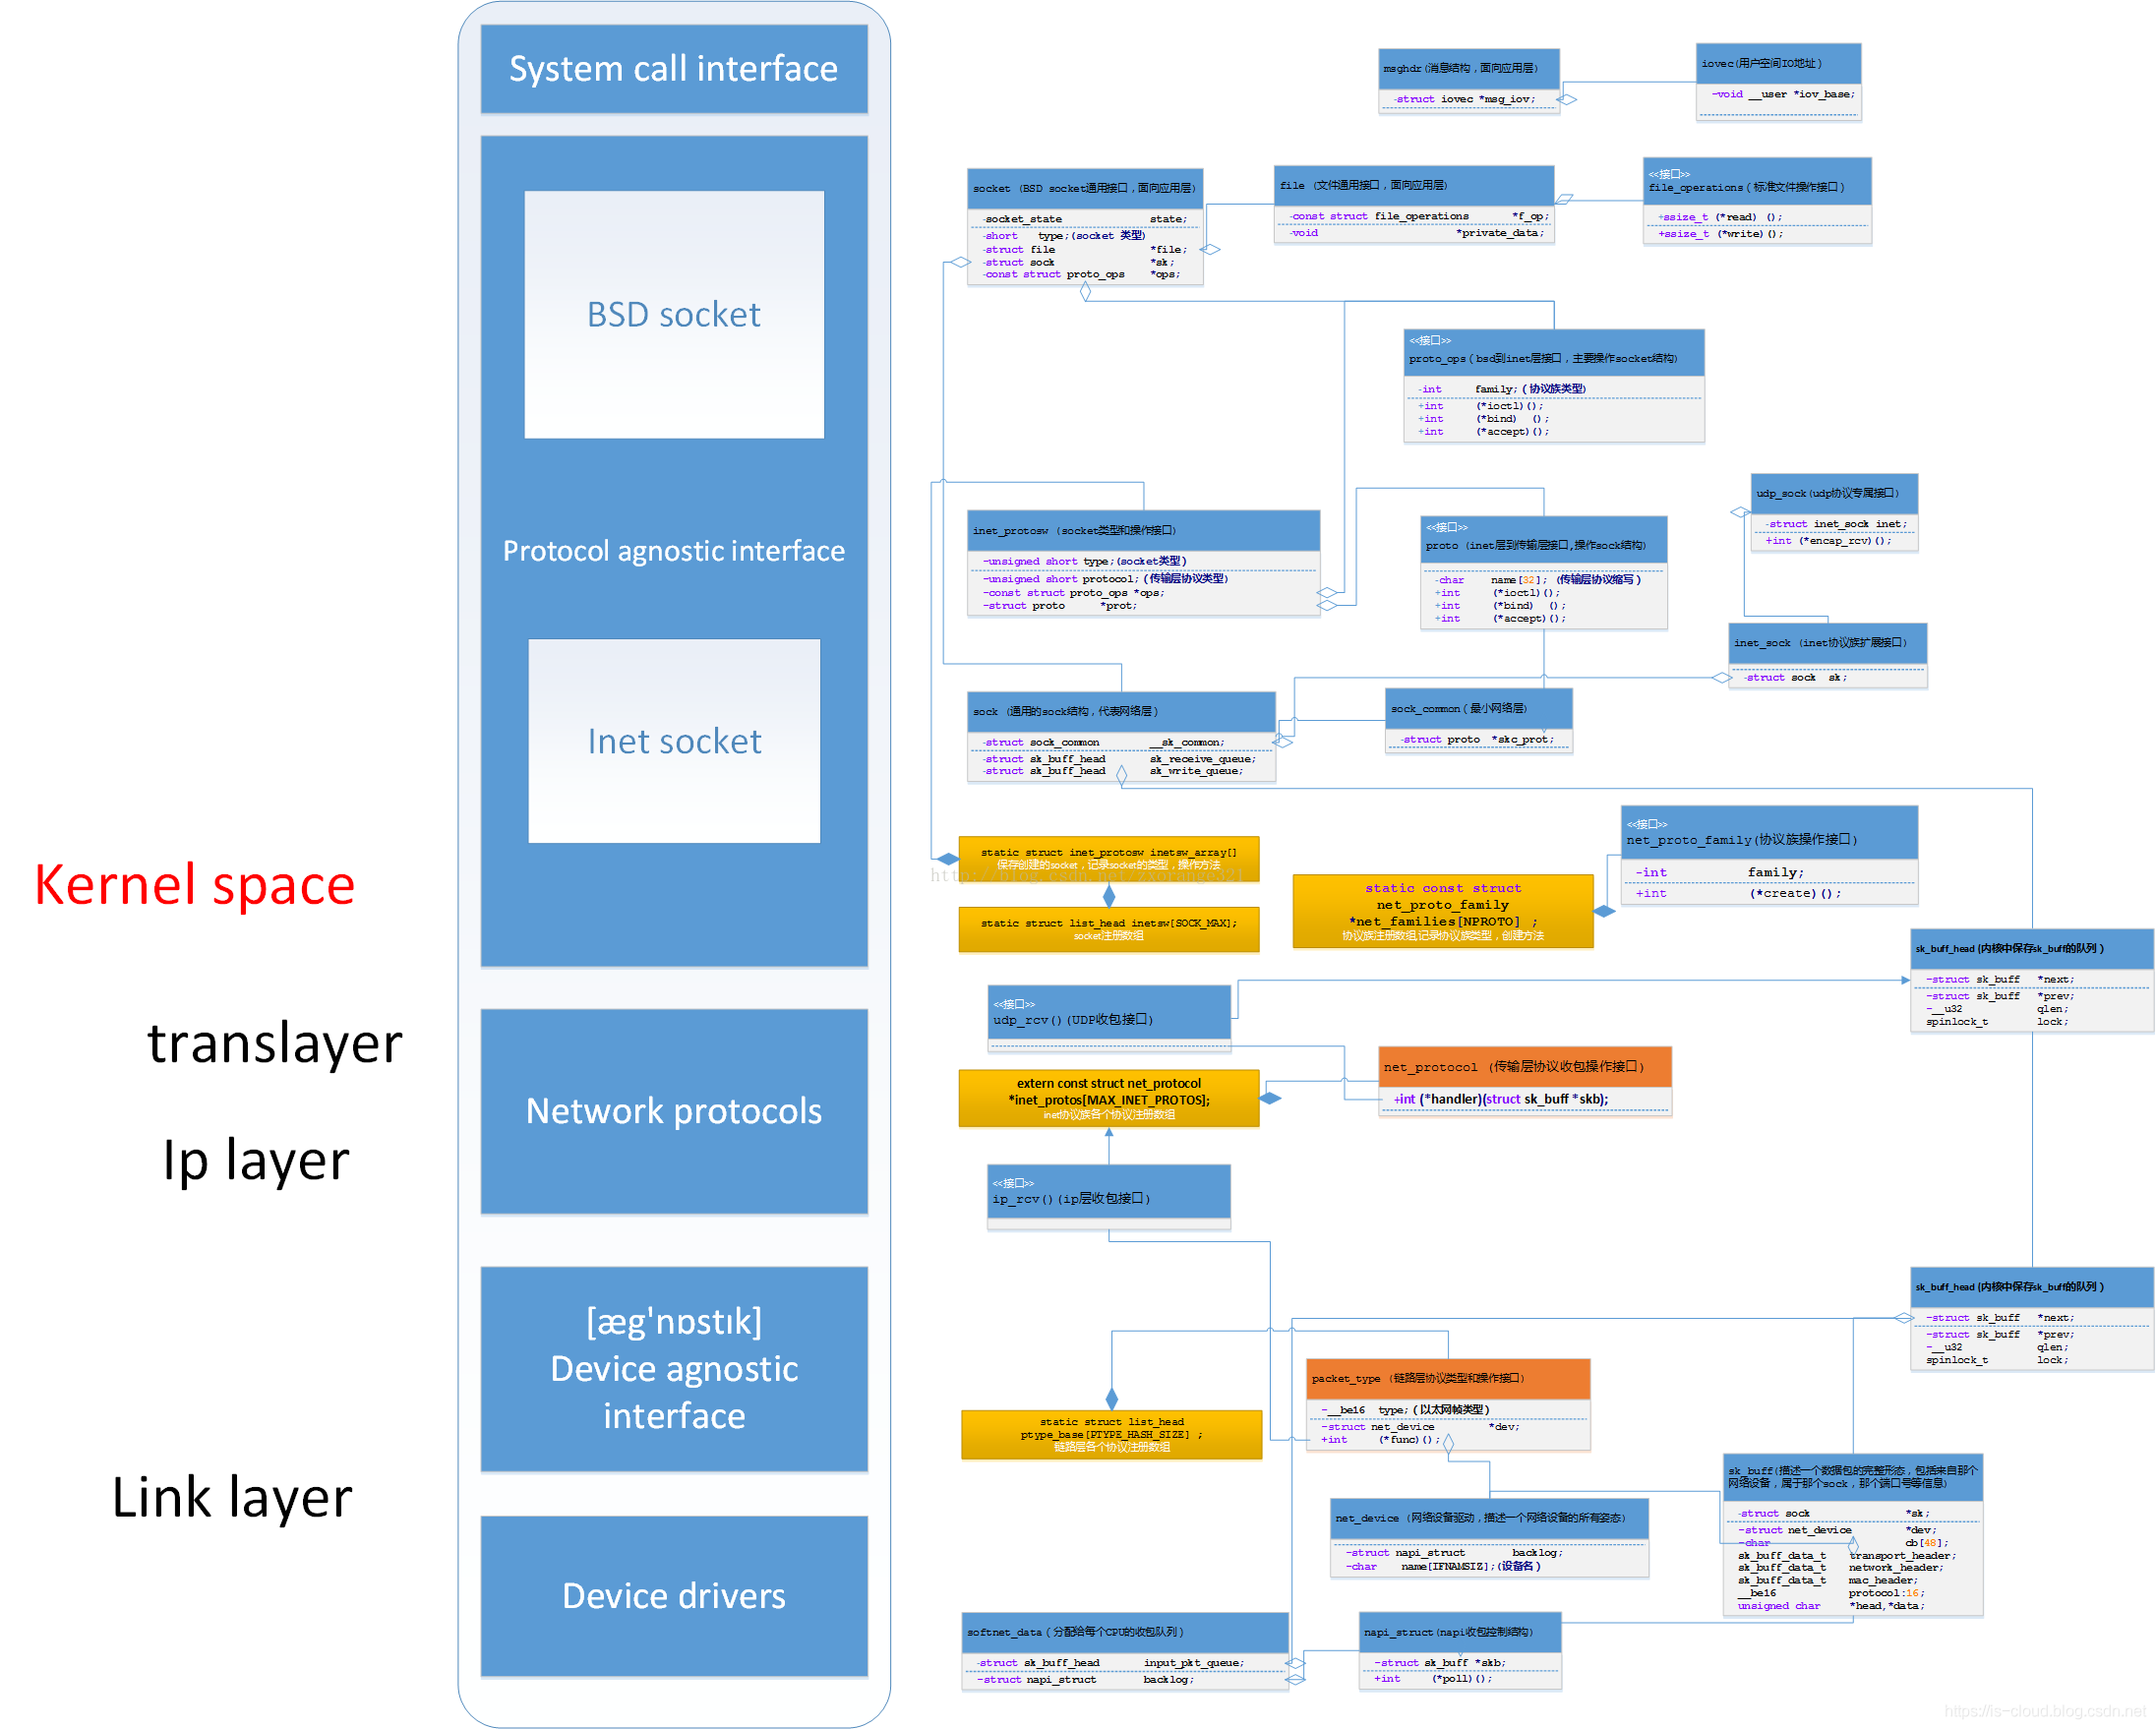Select the net_device class header

click(x=1489, y=1518)
